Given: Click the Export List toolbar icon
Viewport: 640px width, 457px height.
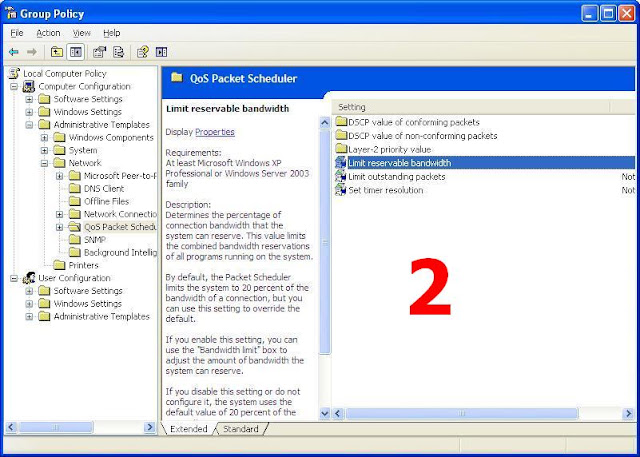Looking at the screenshot, I should [x=118, y=52].
